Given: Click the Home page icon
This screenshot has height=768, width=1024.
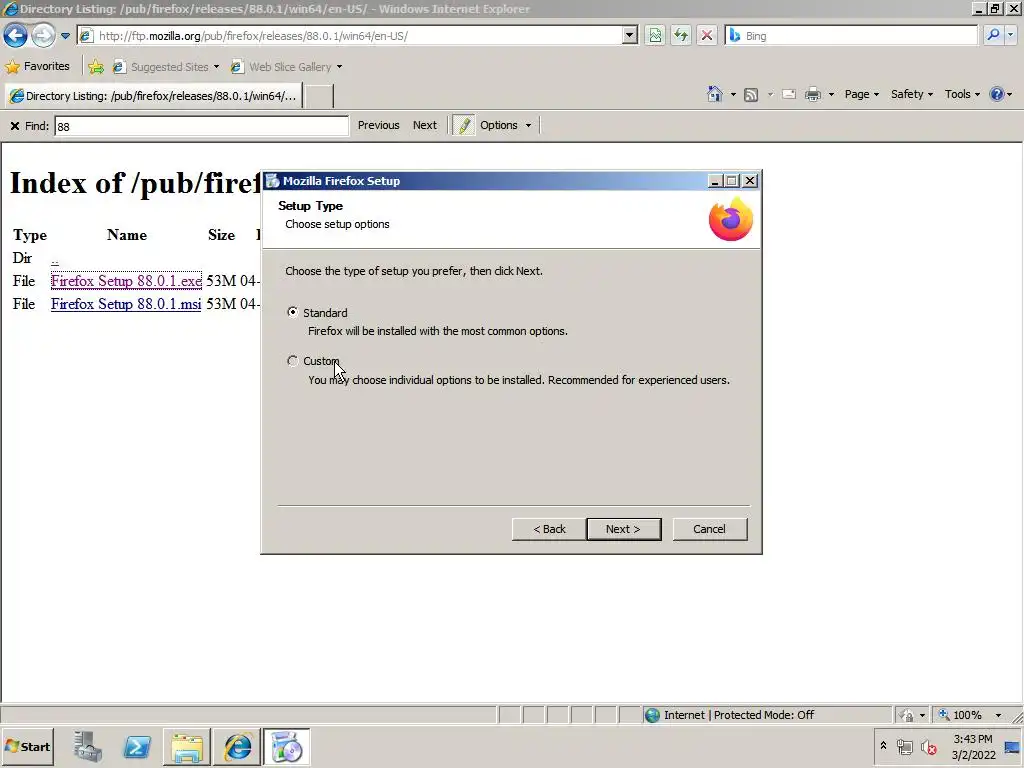Looking at the screenshot, I should [715, 95].
